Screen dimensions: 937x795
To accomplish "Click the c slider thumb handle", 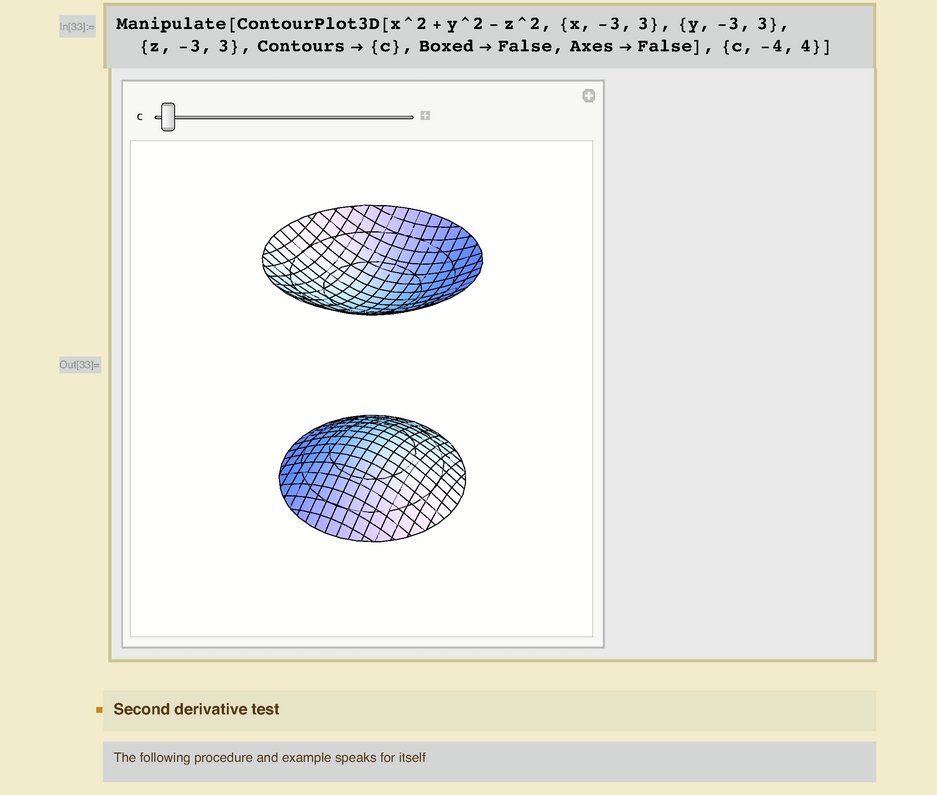I will point(168,117).
